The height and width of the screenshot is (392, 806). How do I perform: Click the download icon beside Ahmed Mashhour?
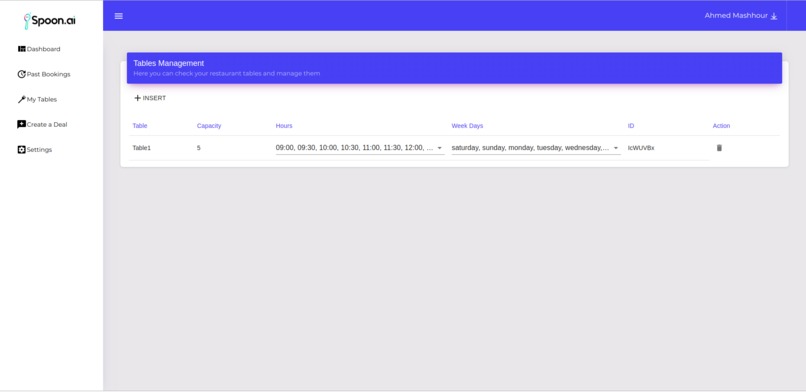pyautogui.click(x=774, y=16)
